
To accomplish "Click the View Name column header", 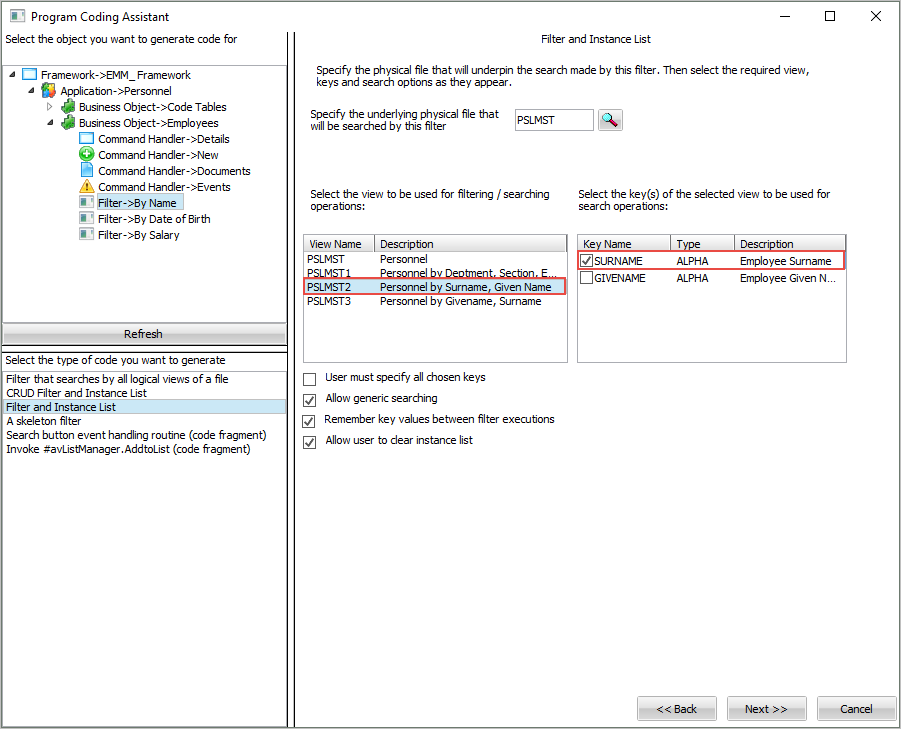I will pyautogui.click(x=339, y=244).
